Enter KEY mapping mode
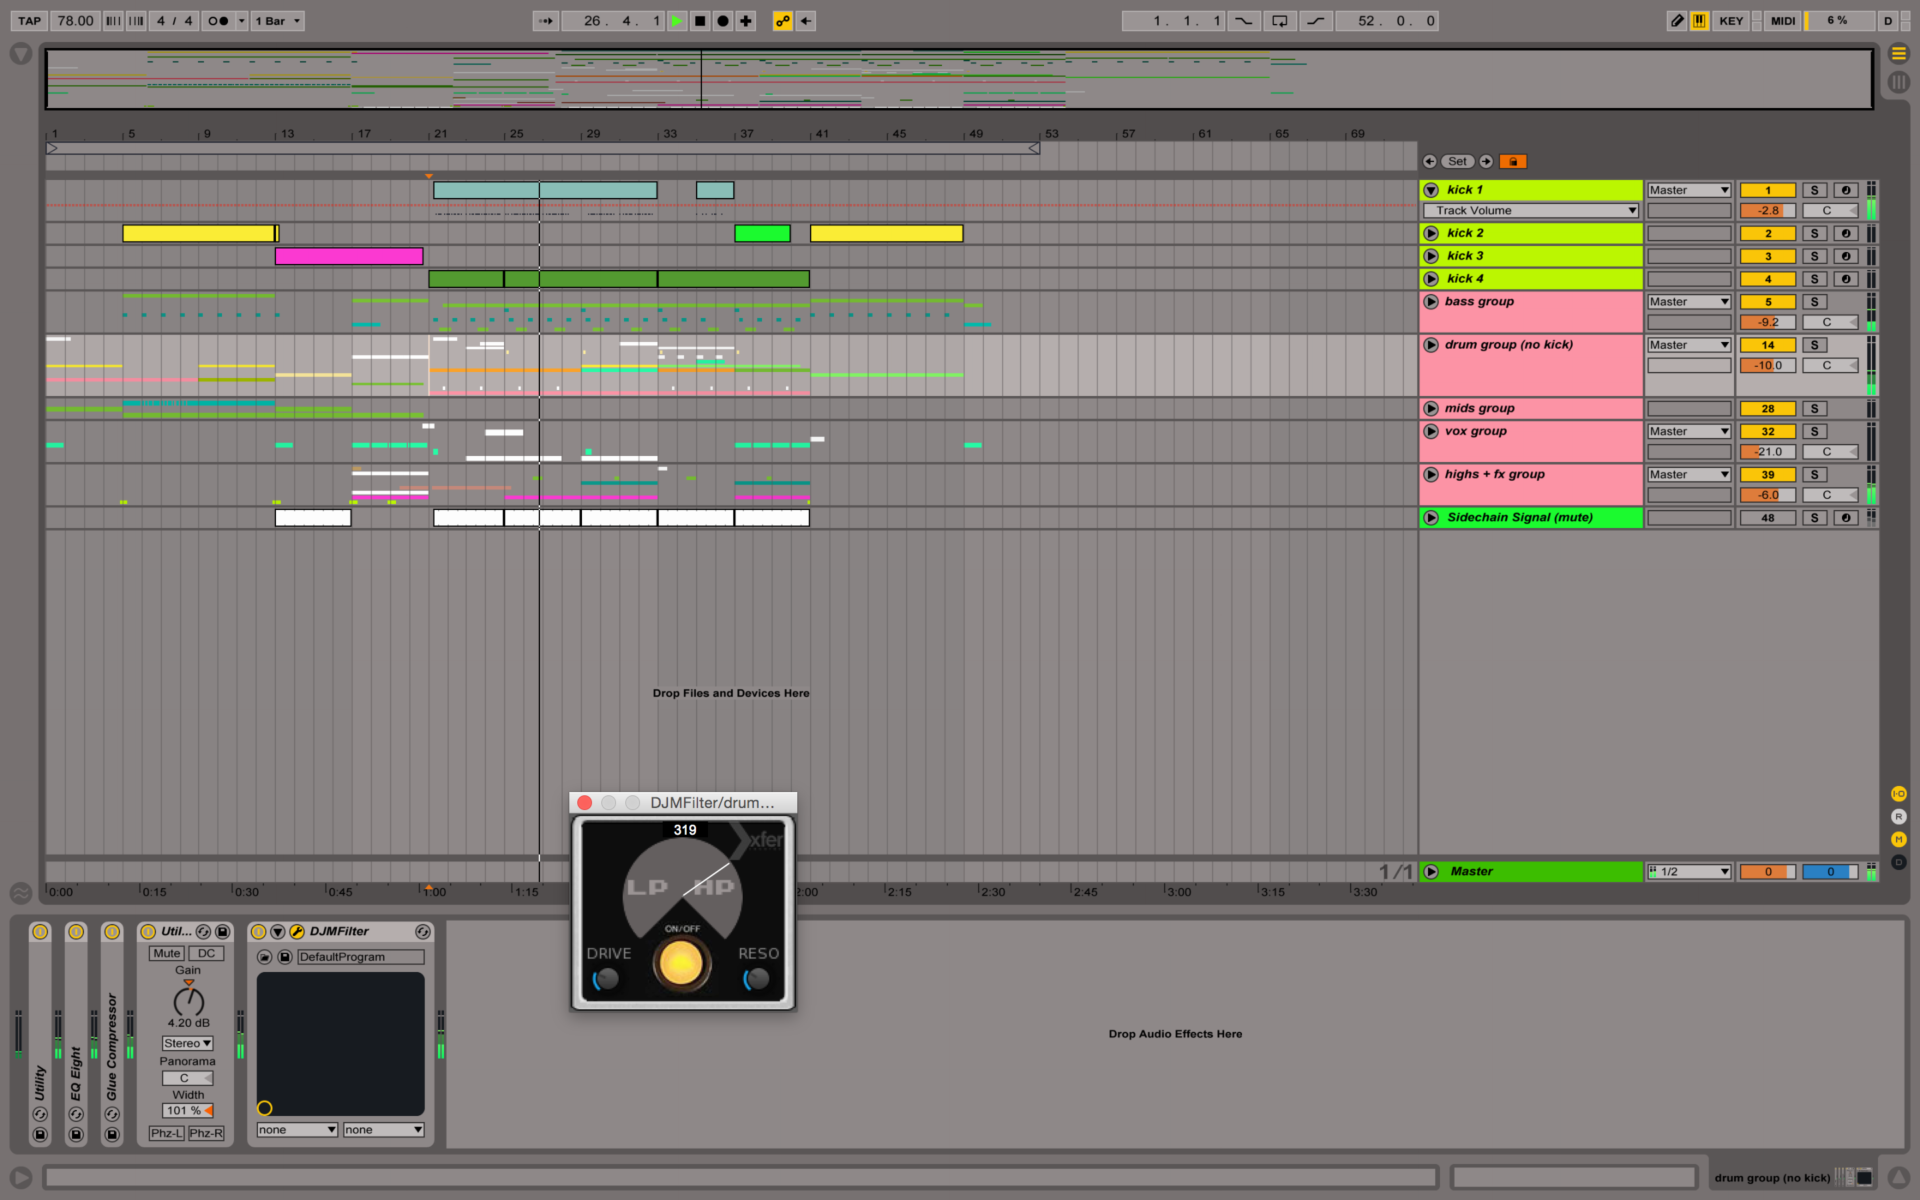Image resolution: width=1920 pixels, height=1200 pixels. coord(1731,20)
